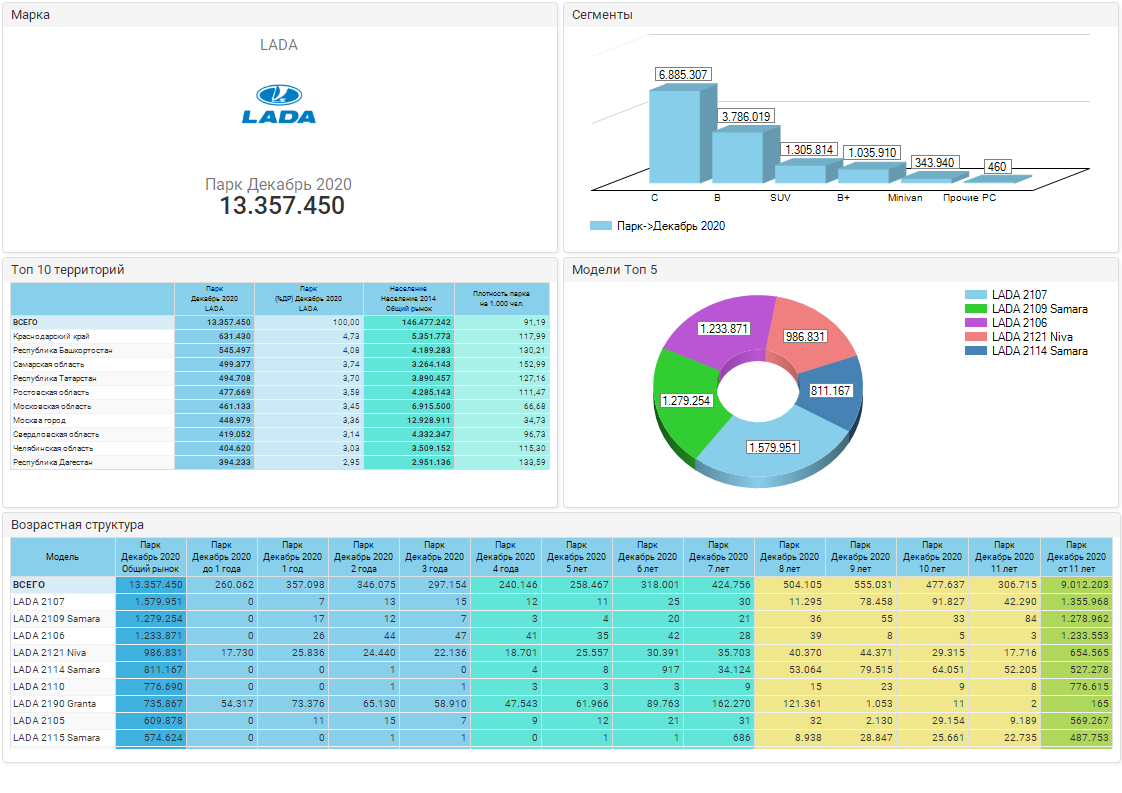The width and height of the screenshot is (1122, 793).
Task: Click the LADA logo image
Action: coord(279,104)
